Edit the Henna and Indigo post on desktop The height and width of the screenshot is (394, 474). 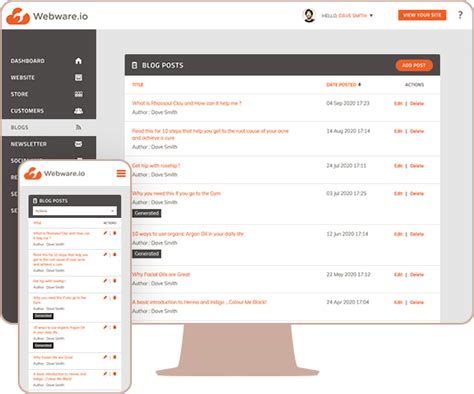pos(398,302)
